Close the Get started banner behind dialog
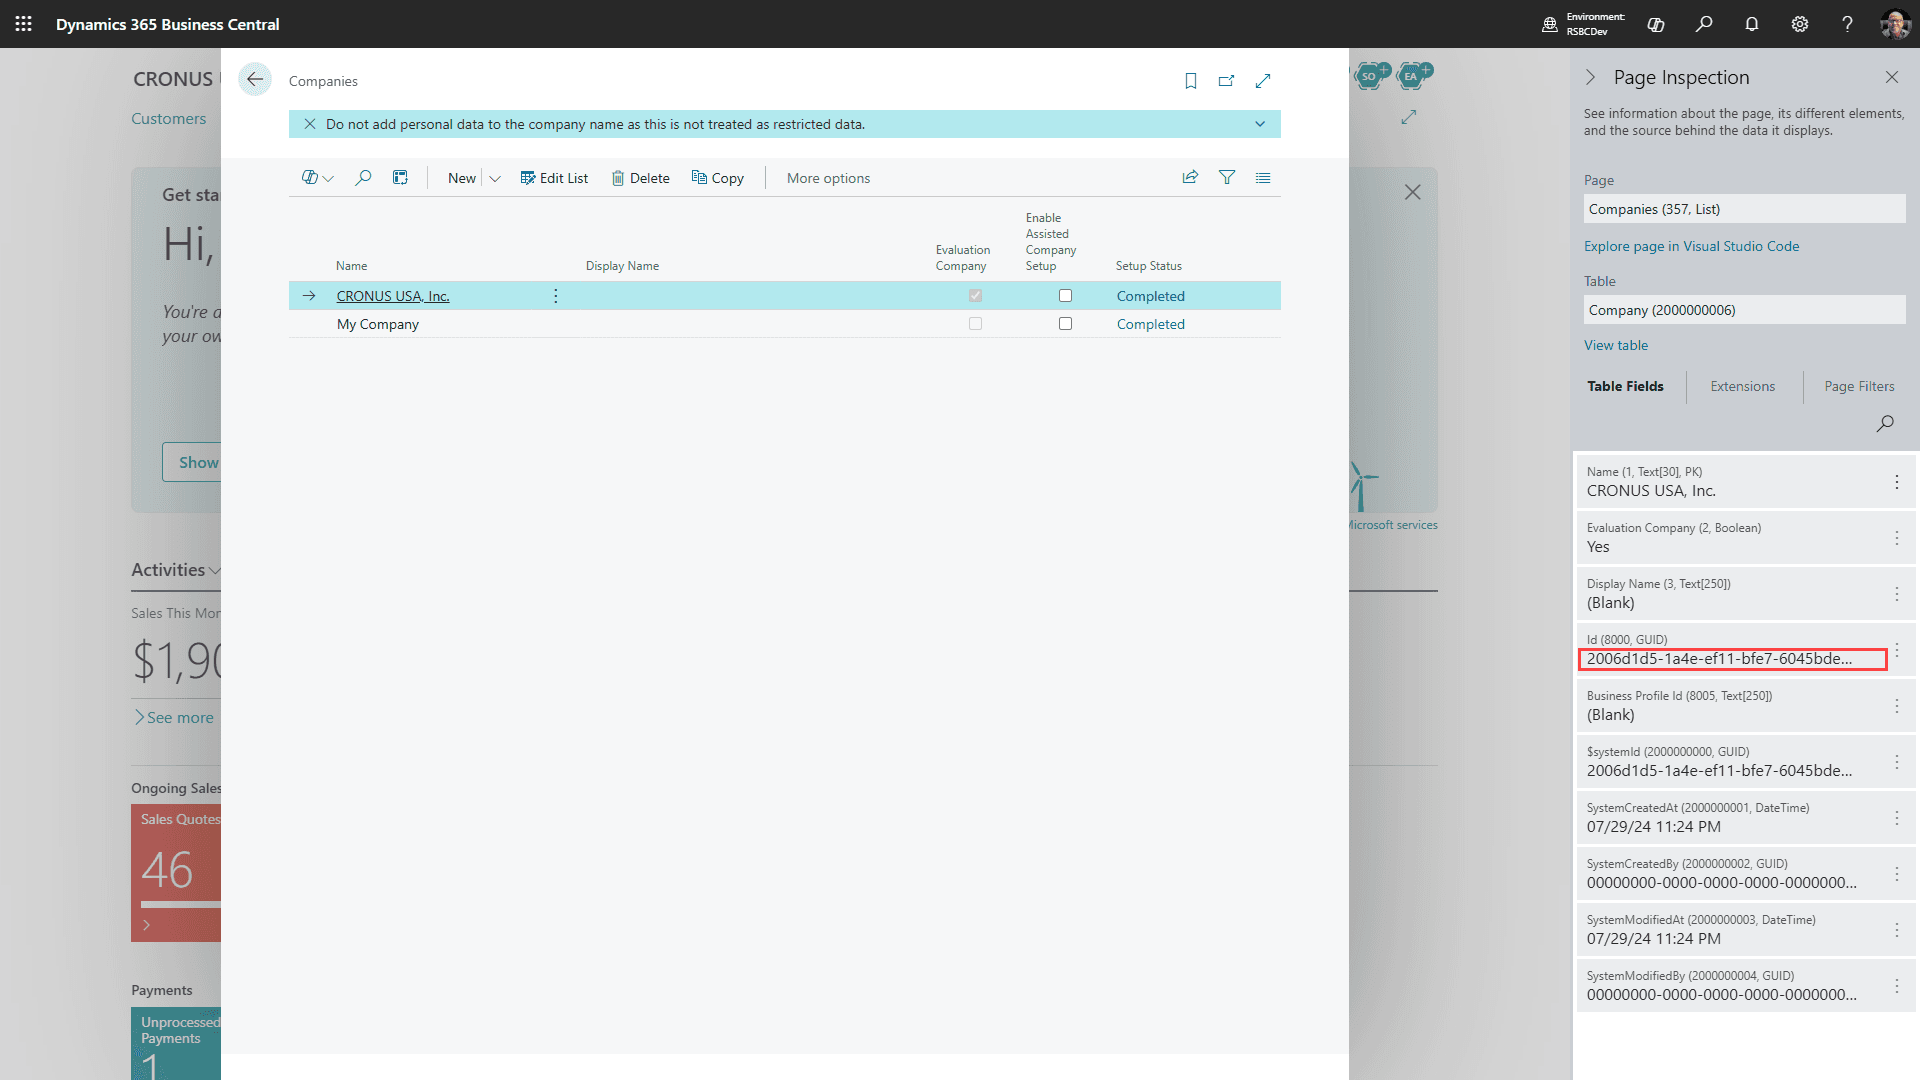The image size is (1920, 1080). [1412, 192]
